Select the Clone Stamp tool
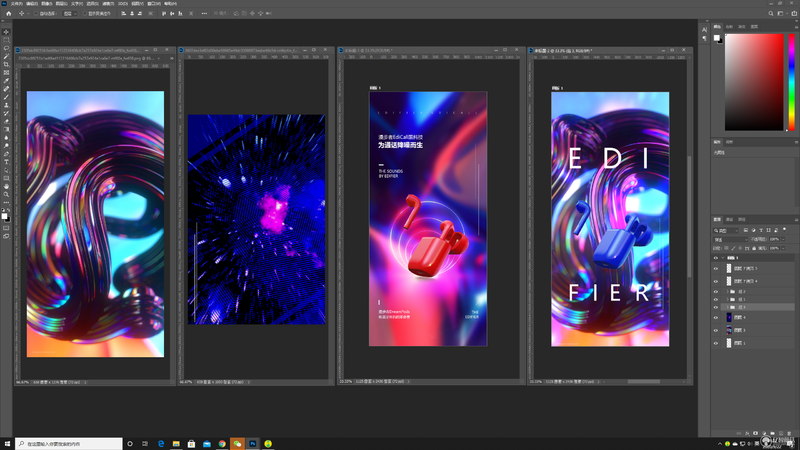 coord(6,105)
